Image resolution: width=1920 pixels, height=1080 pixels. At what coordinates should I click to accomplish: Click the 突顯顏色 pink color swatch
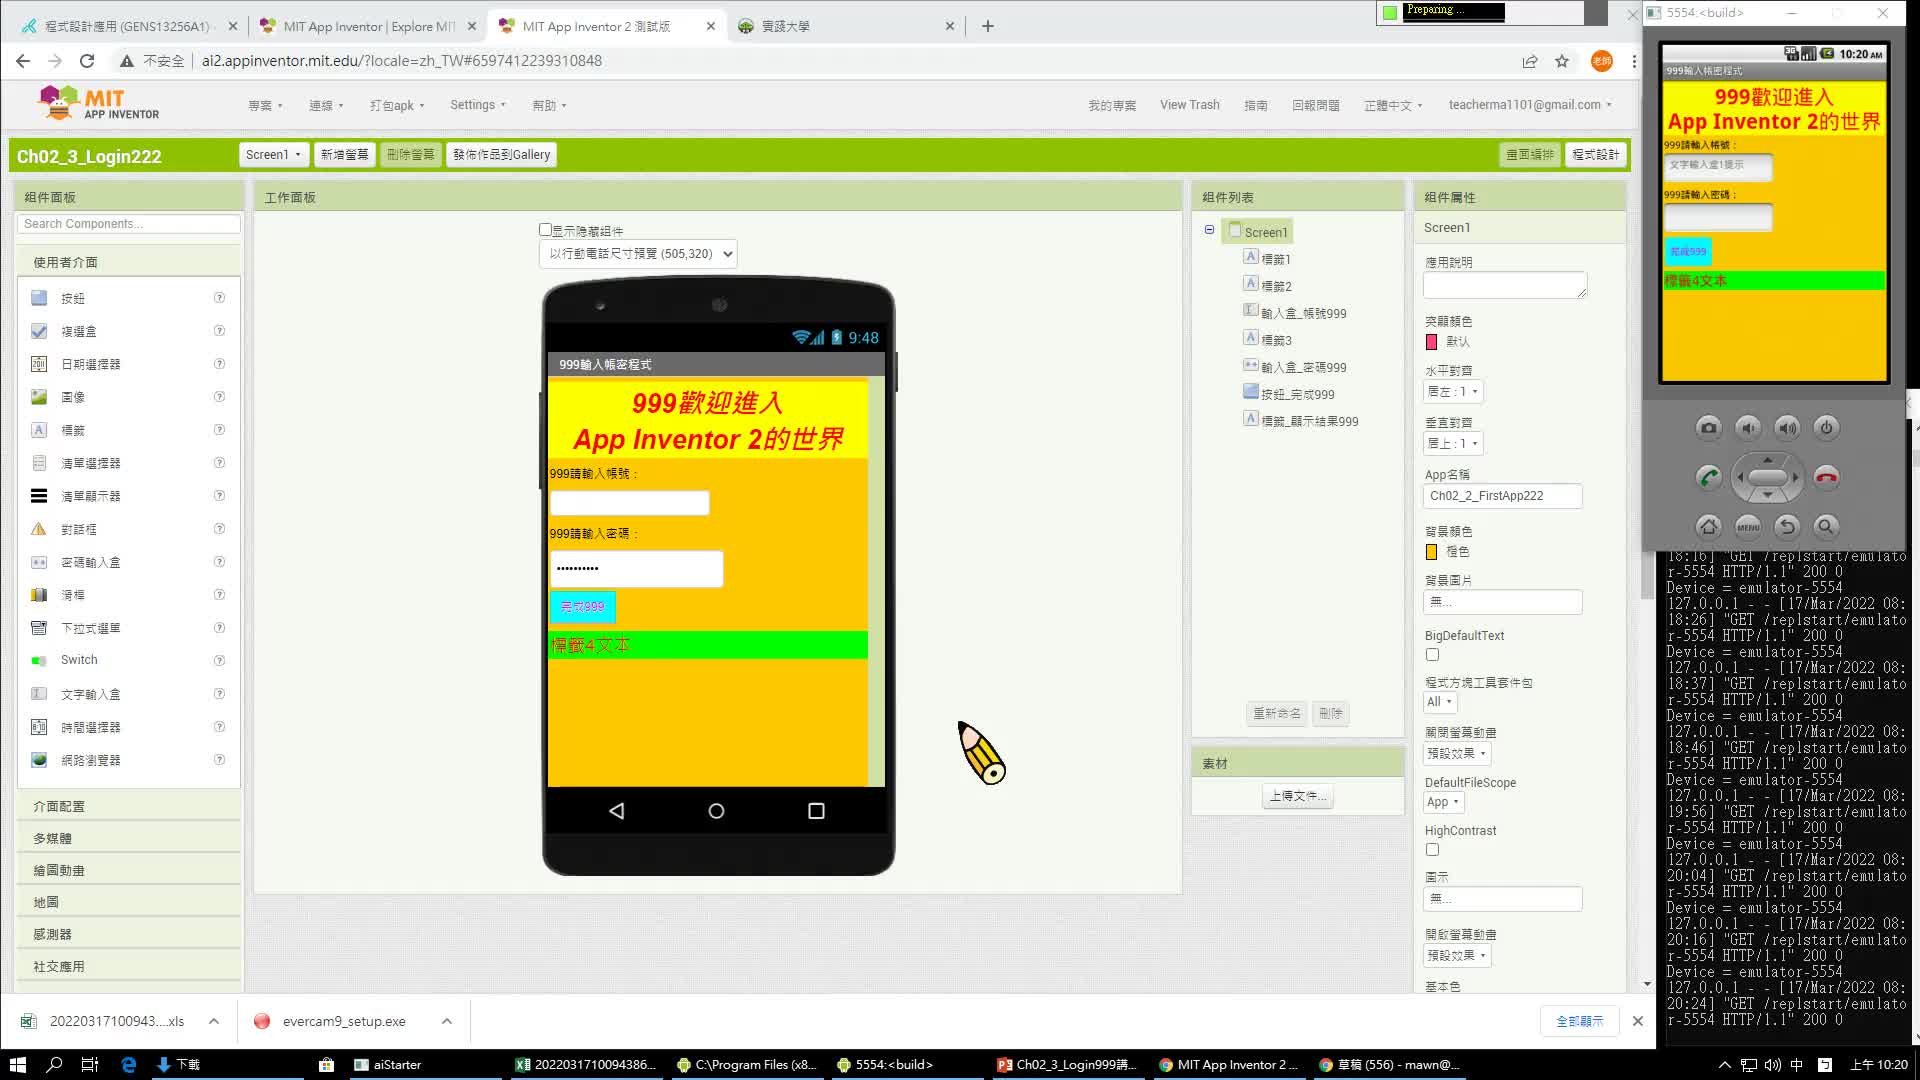[1431, 342]
